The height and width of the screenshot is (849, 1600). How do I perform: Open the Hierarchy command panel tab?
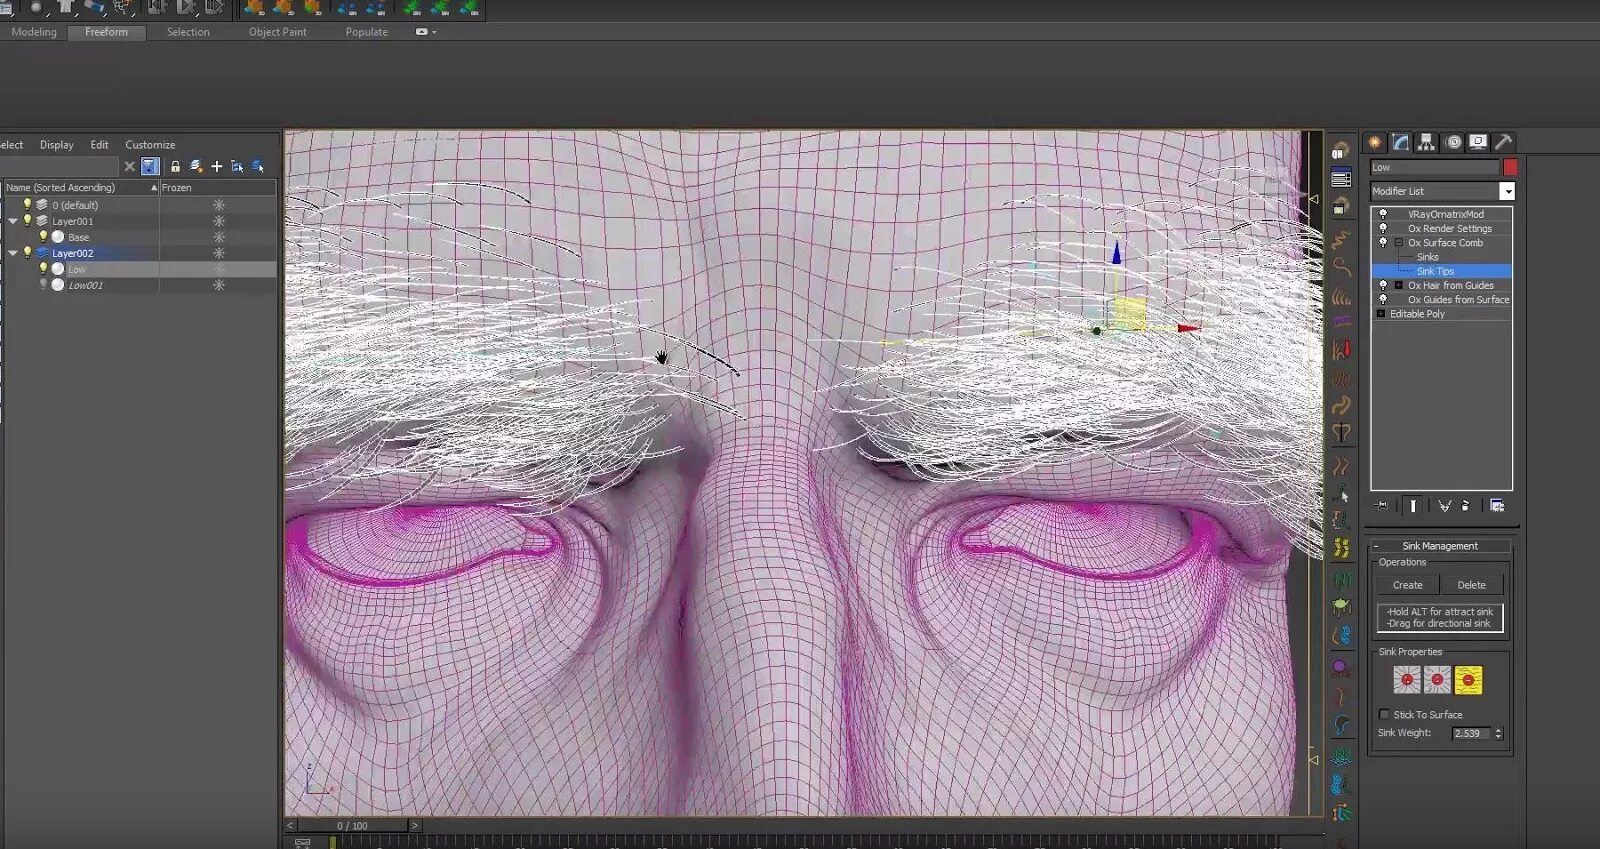(x=1427, y=142)
